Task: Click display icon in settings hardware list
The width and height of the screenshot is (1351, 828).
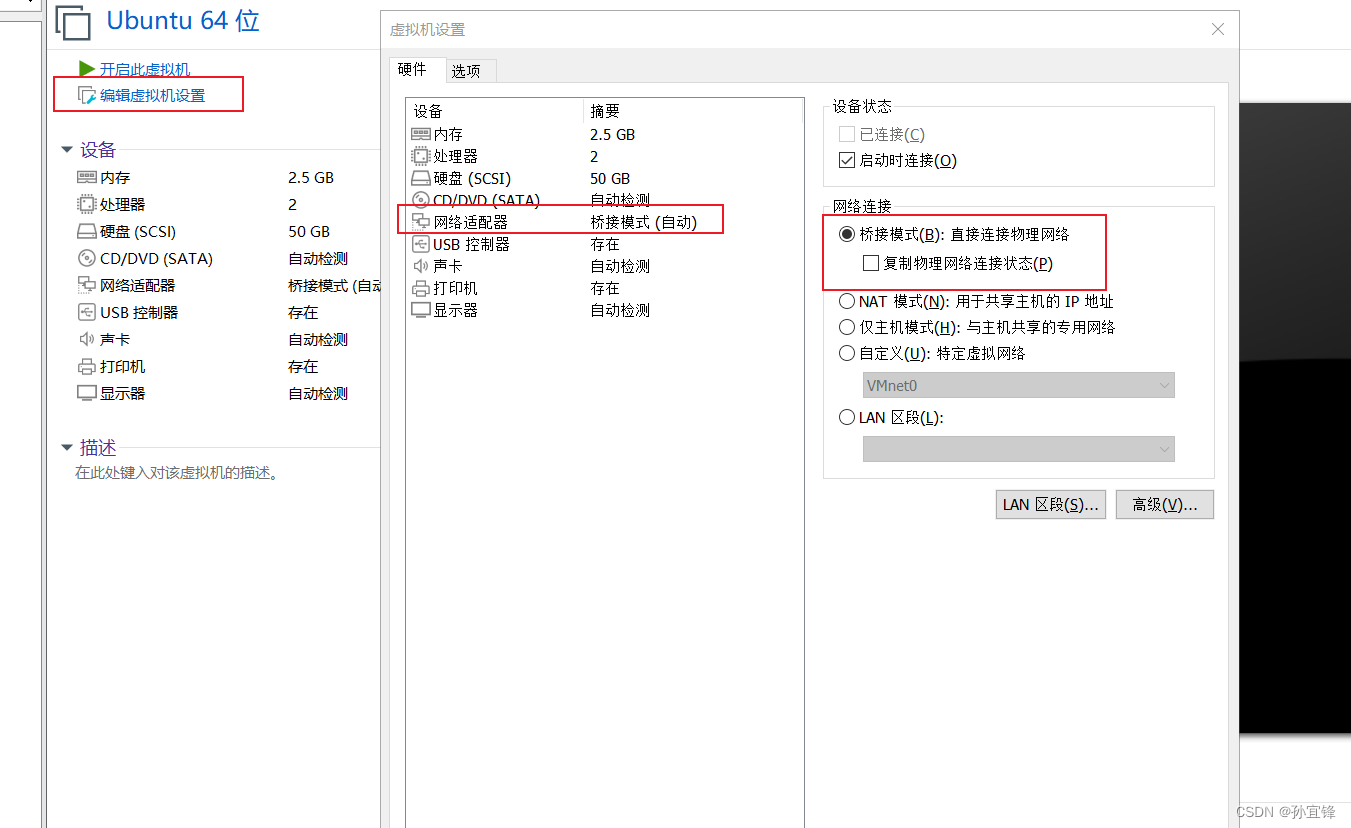Action: pos(420,310)
